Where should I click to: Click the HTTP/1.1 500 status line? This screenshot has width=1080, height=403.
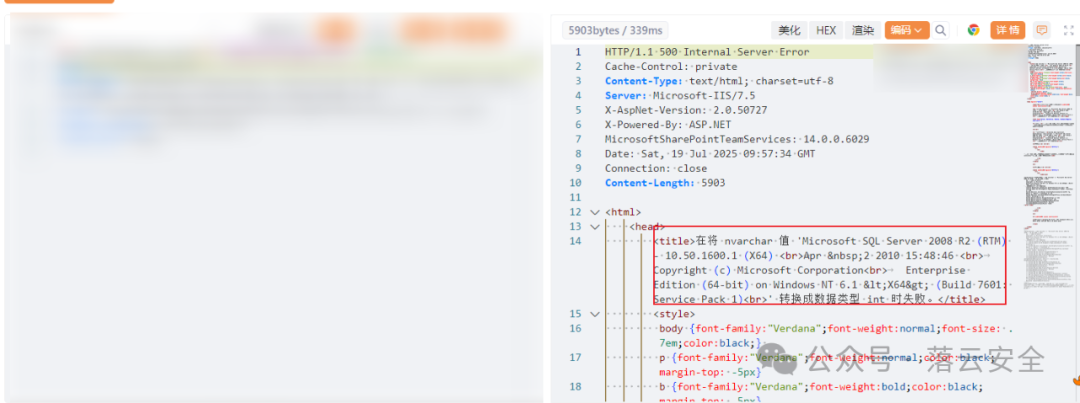[x=706, y=52]
